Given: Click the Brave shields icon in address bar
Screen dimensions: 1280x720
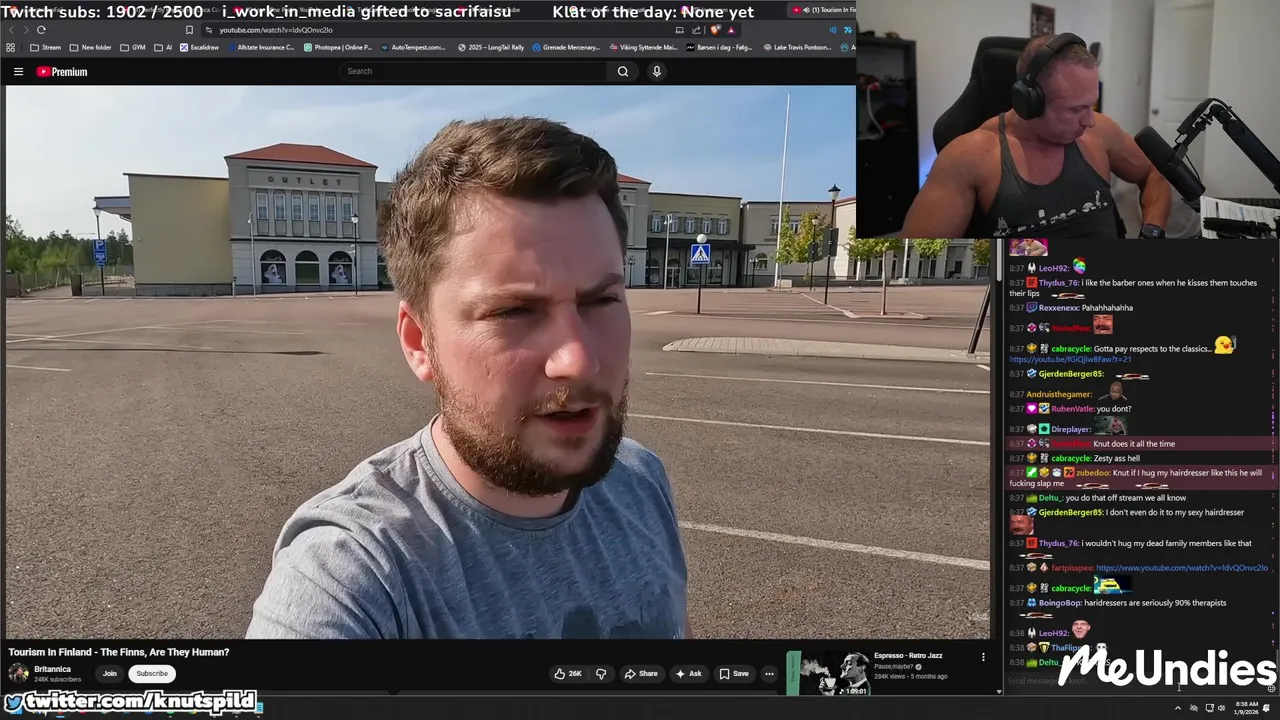Looking at the screenshot, I should [x=716, y=30].
